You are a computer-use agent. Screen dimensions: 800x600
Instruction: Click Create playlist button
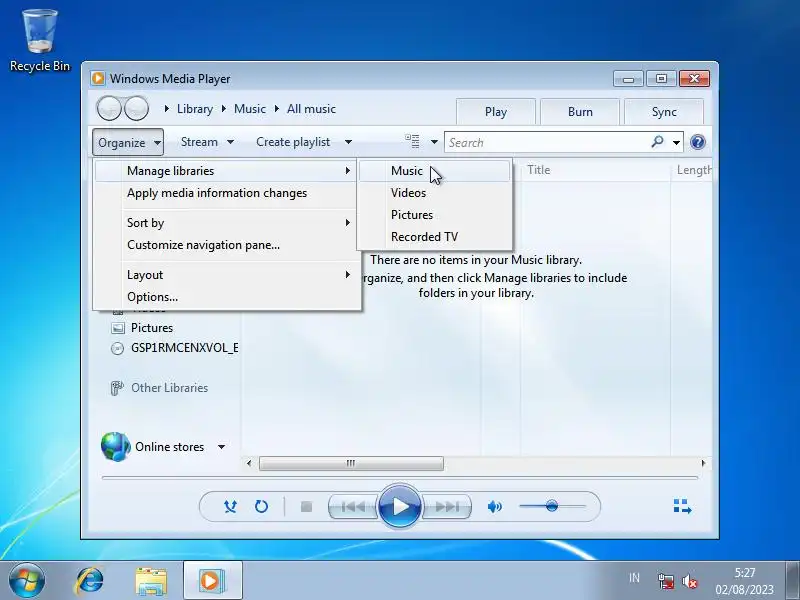pyautogui.click(x=293, y=142)
